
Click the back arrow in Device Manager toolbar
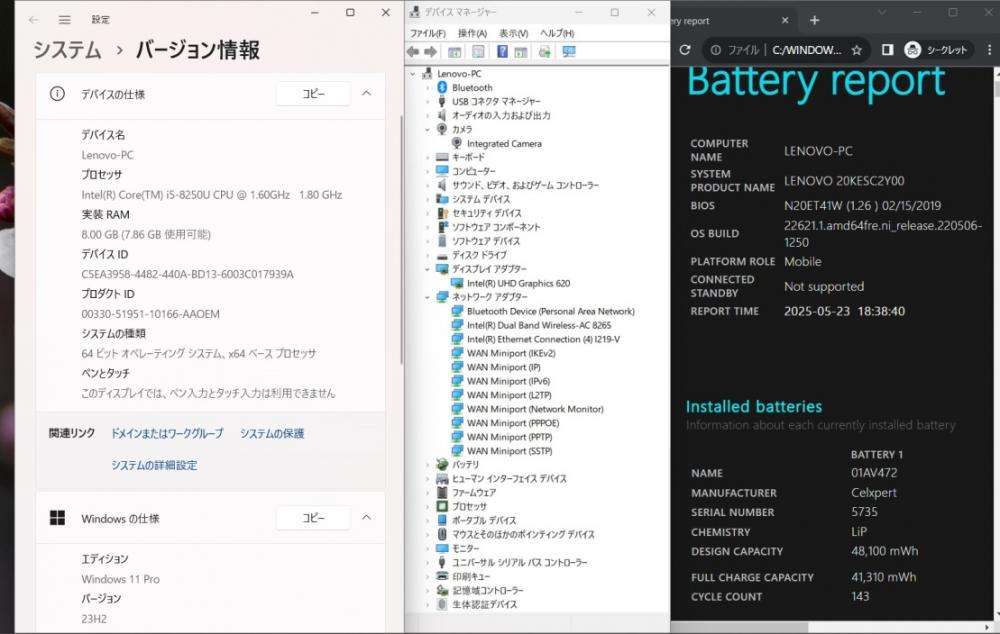413,52
